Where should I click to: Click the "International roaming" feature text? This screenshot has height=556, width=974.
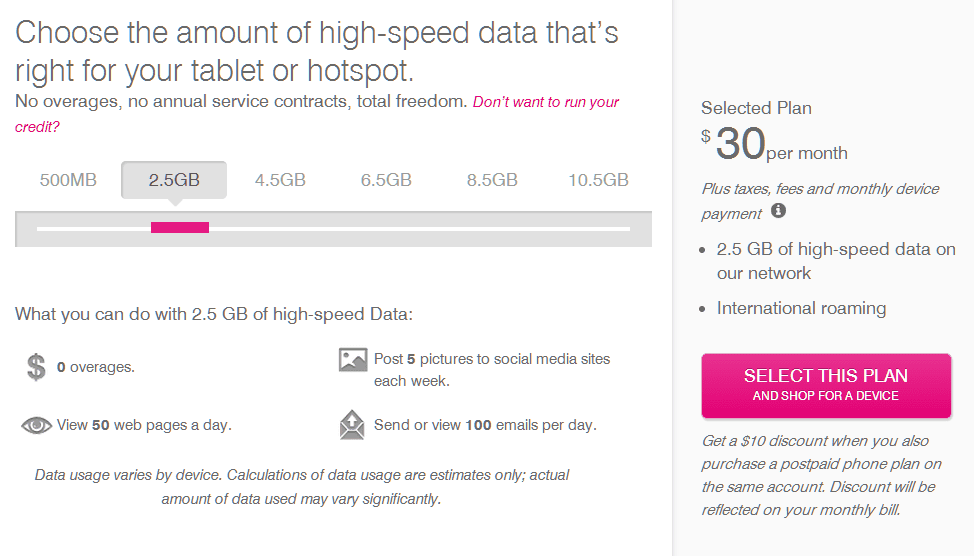pyautogui.click(x=801, y=308)
